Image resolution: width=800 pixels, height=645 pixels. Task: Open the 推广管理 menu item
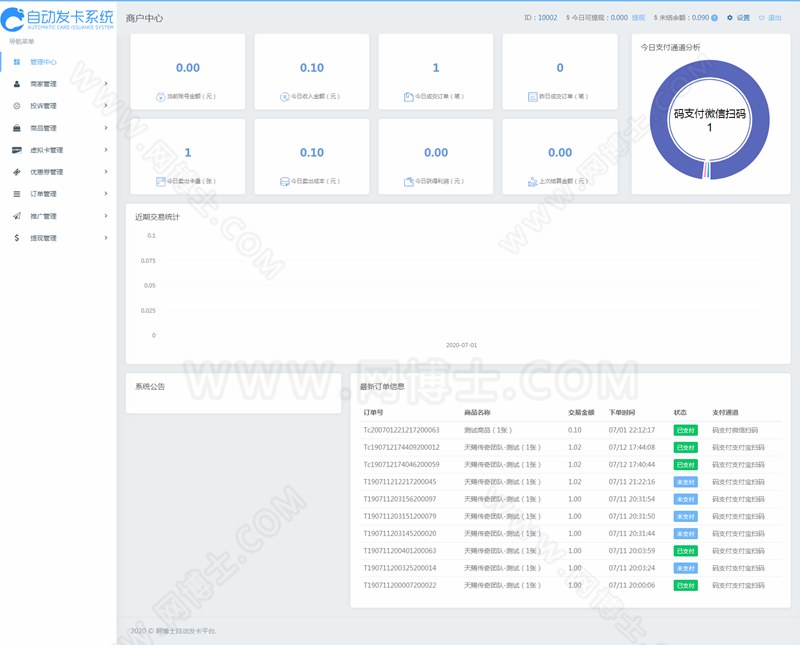(58, 216)
